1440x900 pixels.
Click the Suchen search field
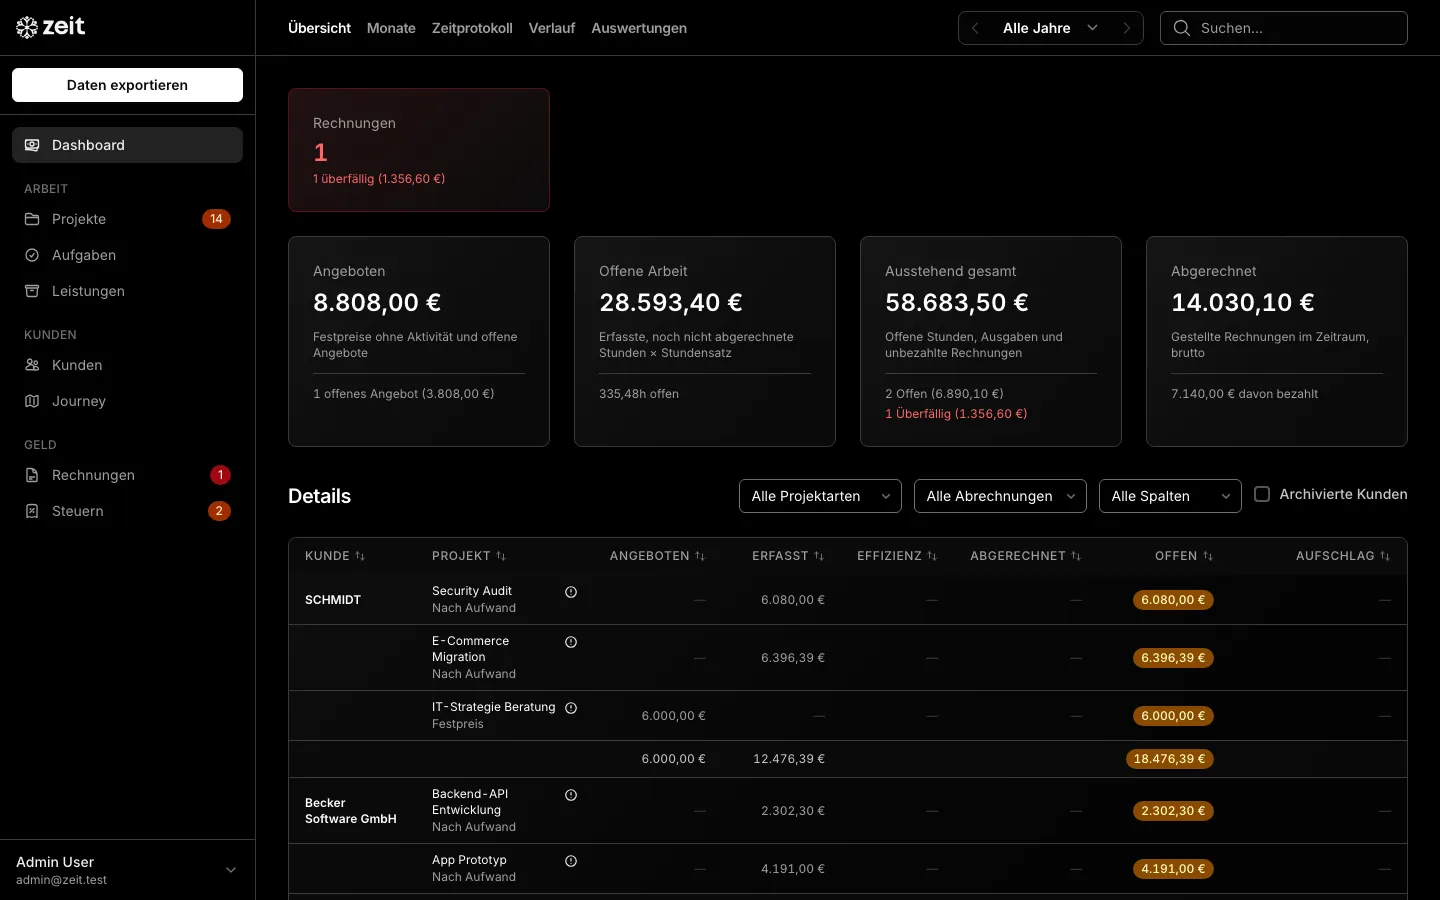tap(1284, 28)
